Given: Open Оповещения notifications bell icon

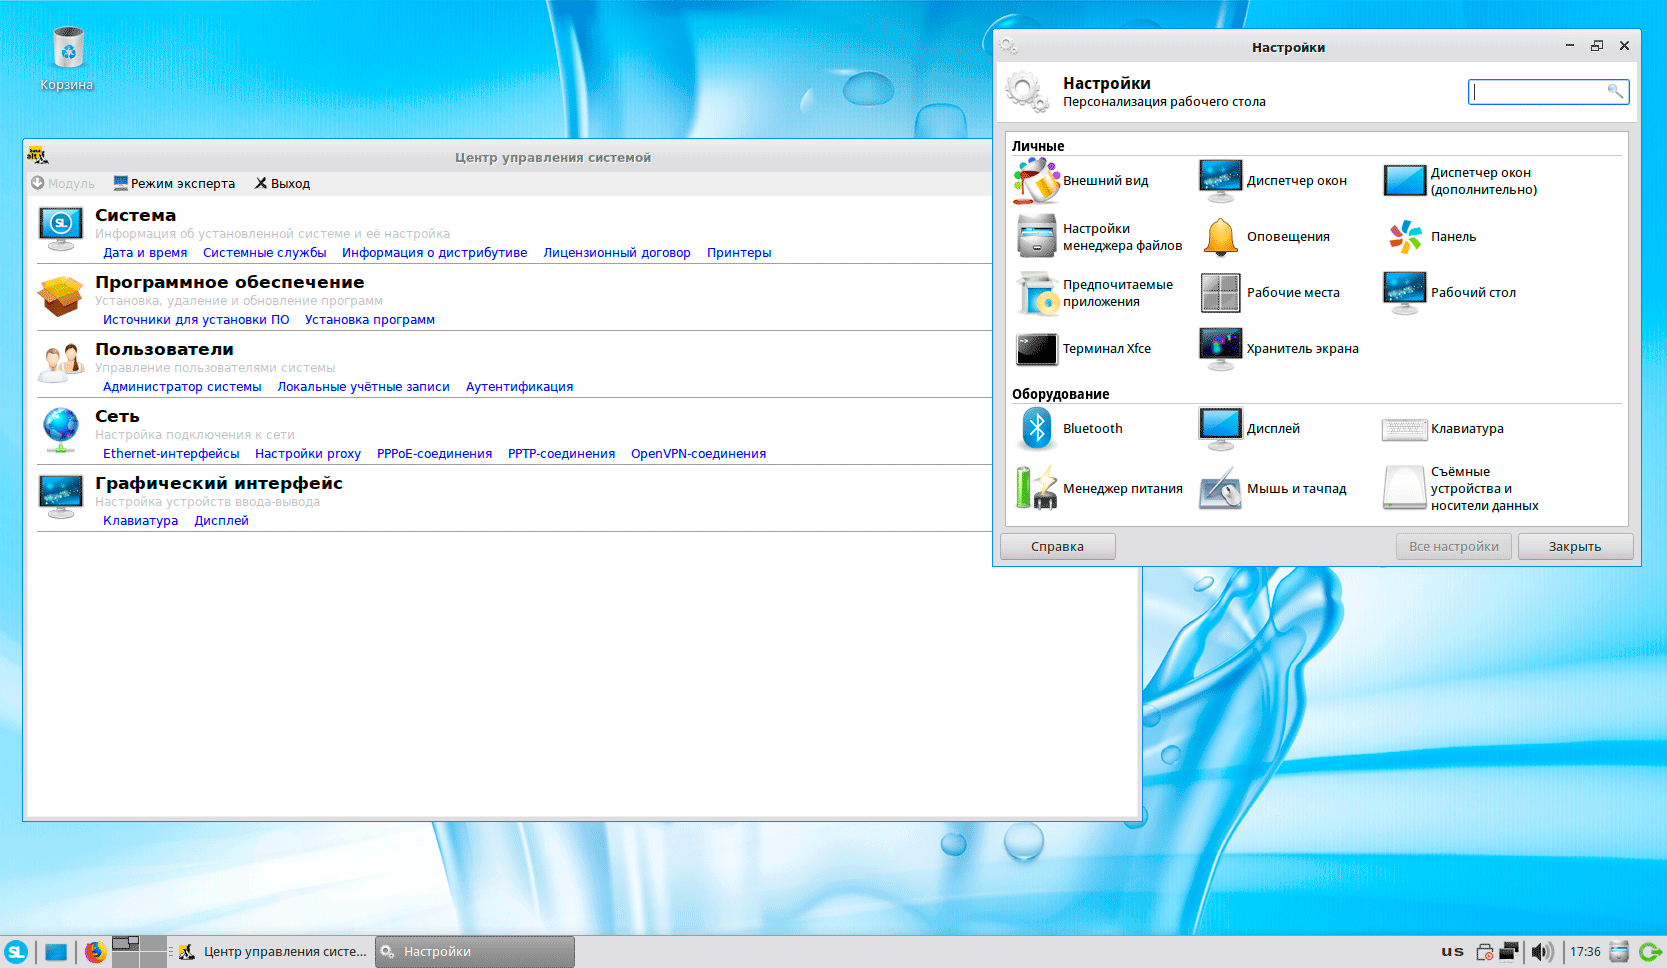Looking at the screenshot, I should click(x=1220, y=237).
